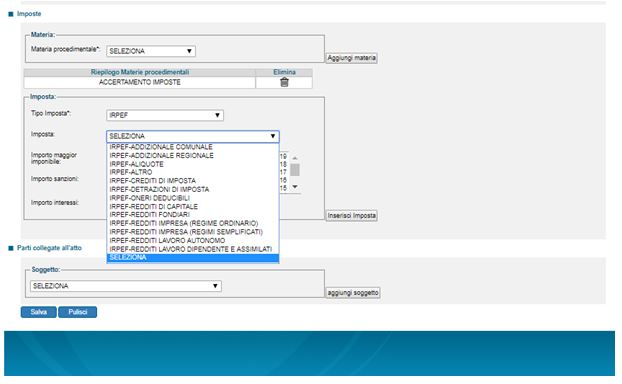622x384 pixels.
Task: Clear the form with Pulisci
Action: [78, 312]
